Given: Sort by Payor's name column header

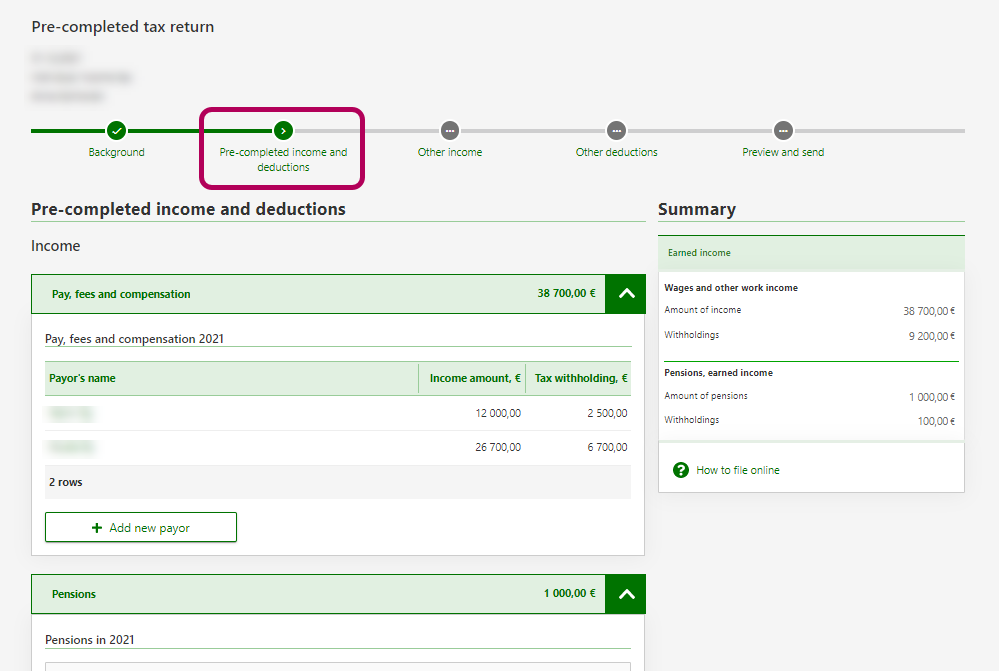Looking at the screenshot, I should tap(83, 379).
